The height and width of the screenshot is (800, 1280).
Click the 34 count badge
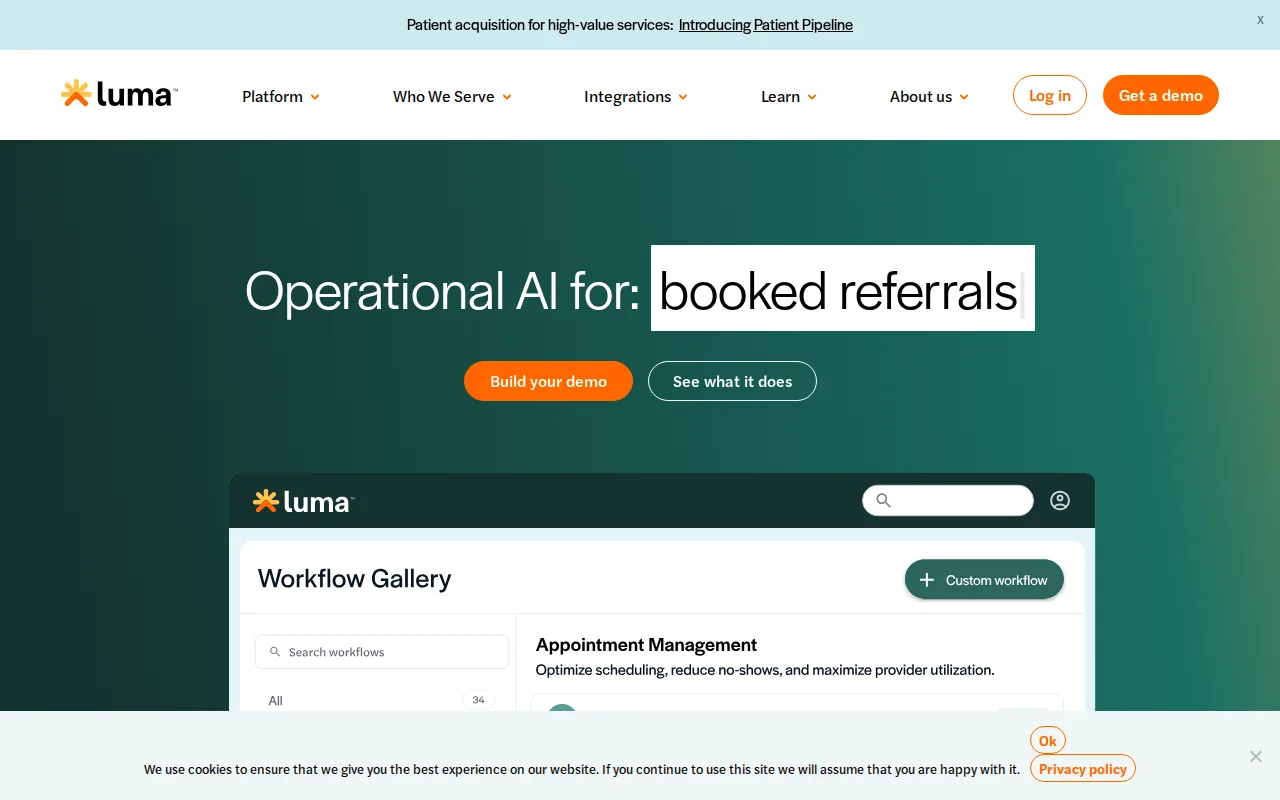(x=479, y=700)
